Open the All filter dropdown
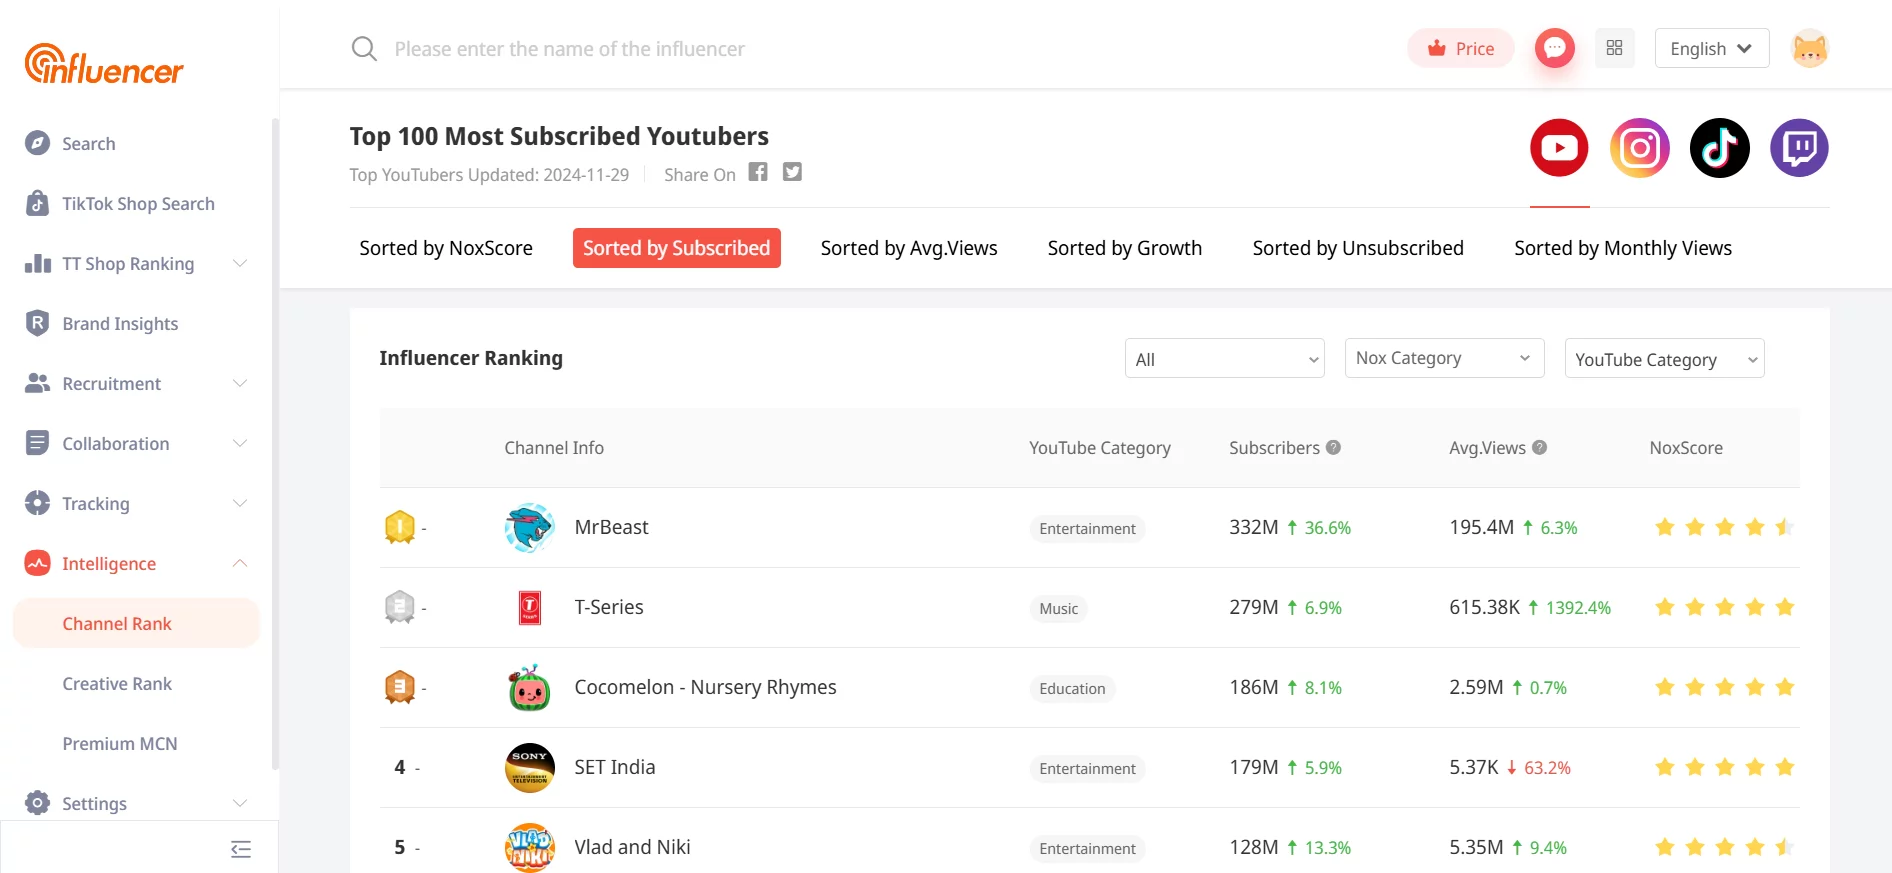Screen dimensions: 1892x873 pos(1225,358)
